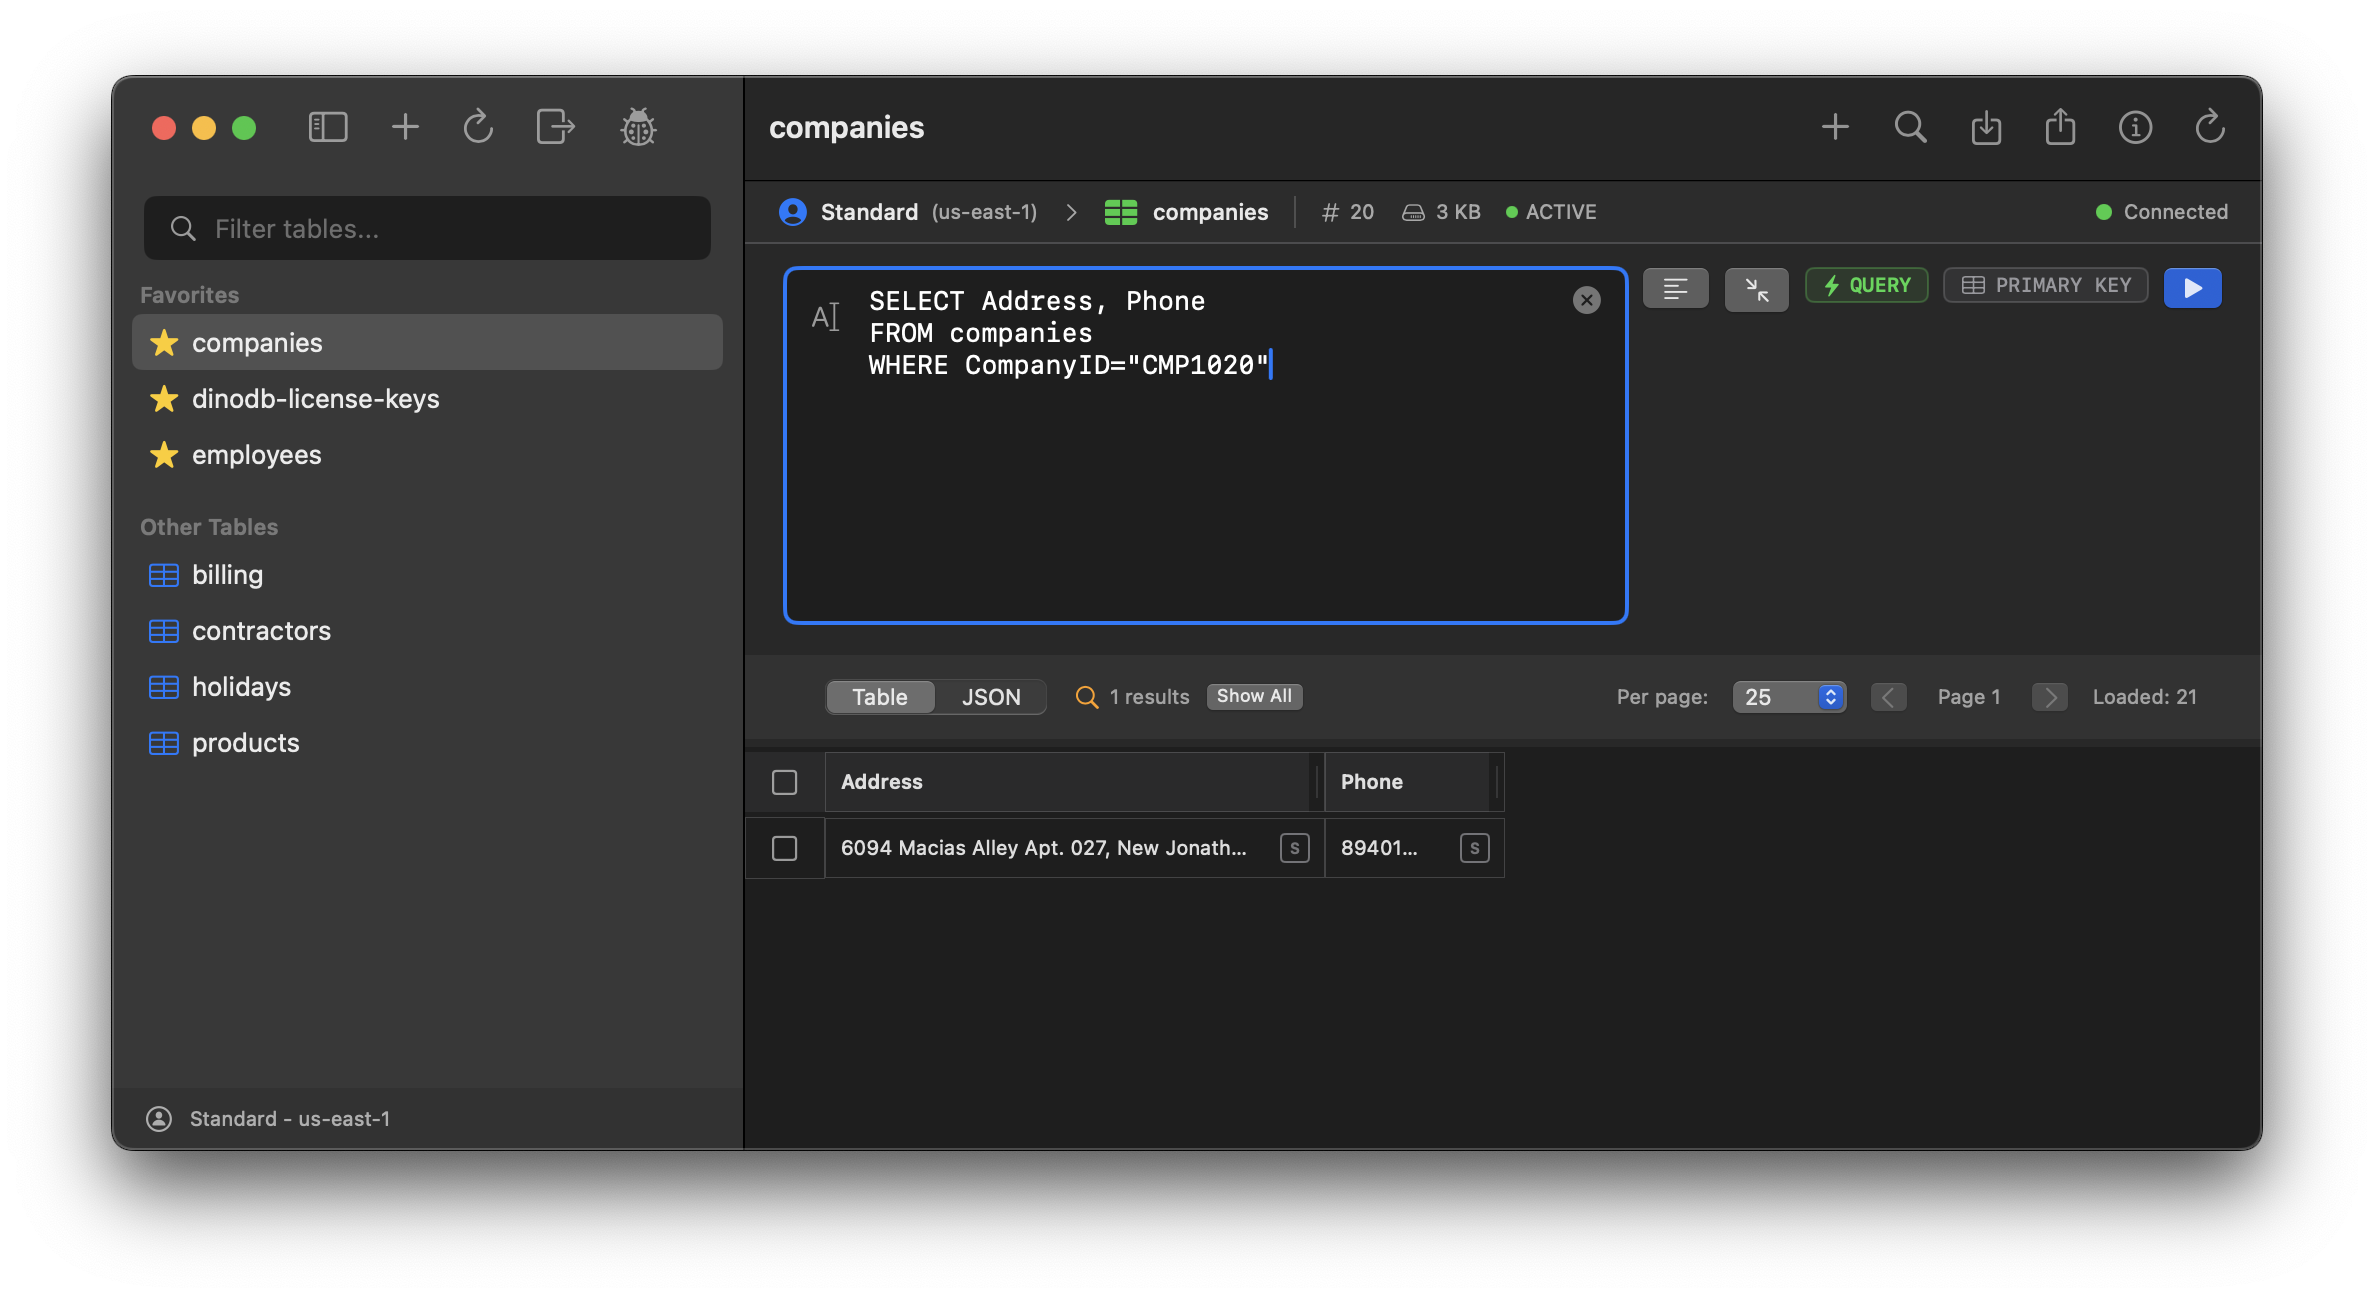2374x1298 pixels.
Task: Select companies in Favorites
Action: click(x=427, y=343)
